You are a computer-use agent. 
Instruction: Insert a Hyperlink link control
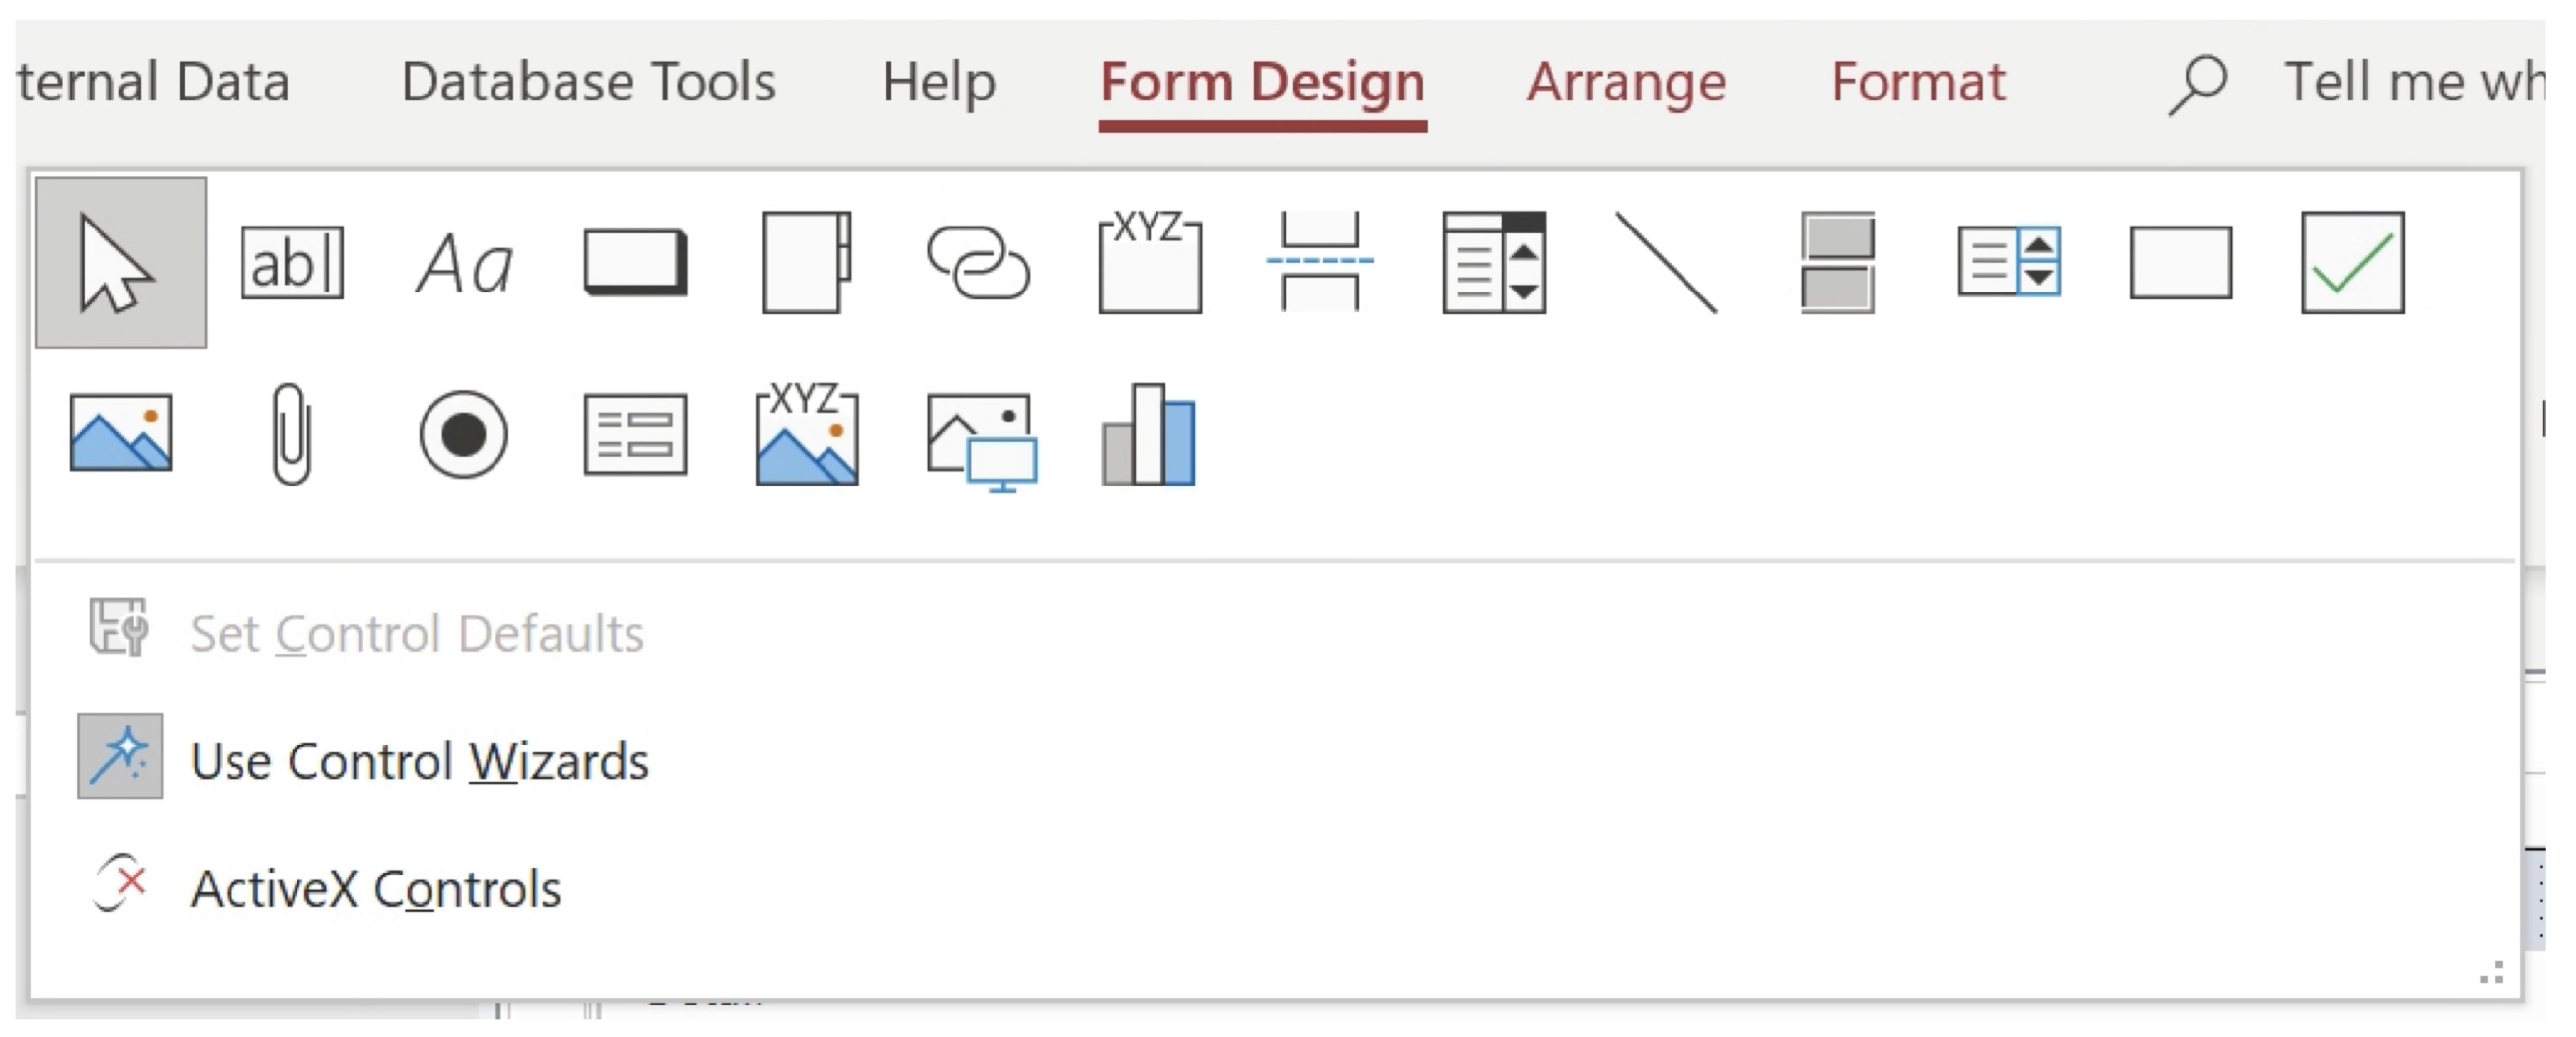(978, 263)
